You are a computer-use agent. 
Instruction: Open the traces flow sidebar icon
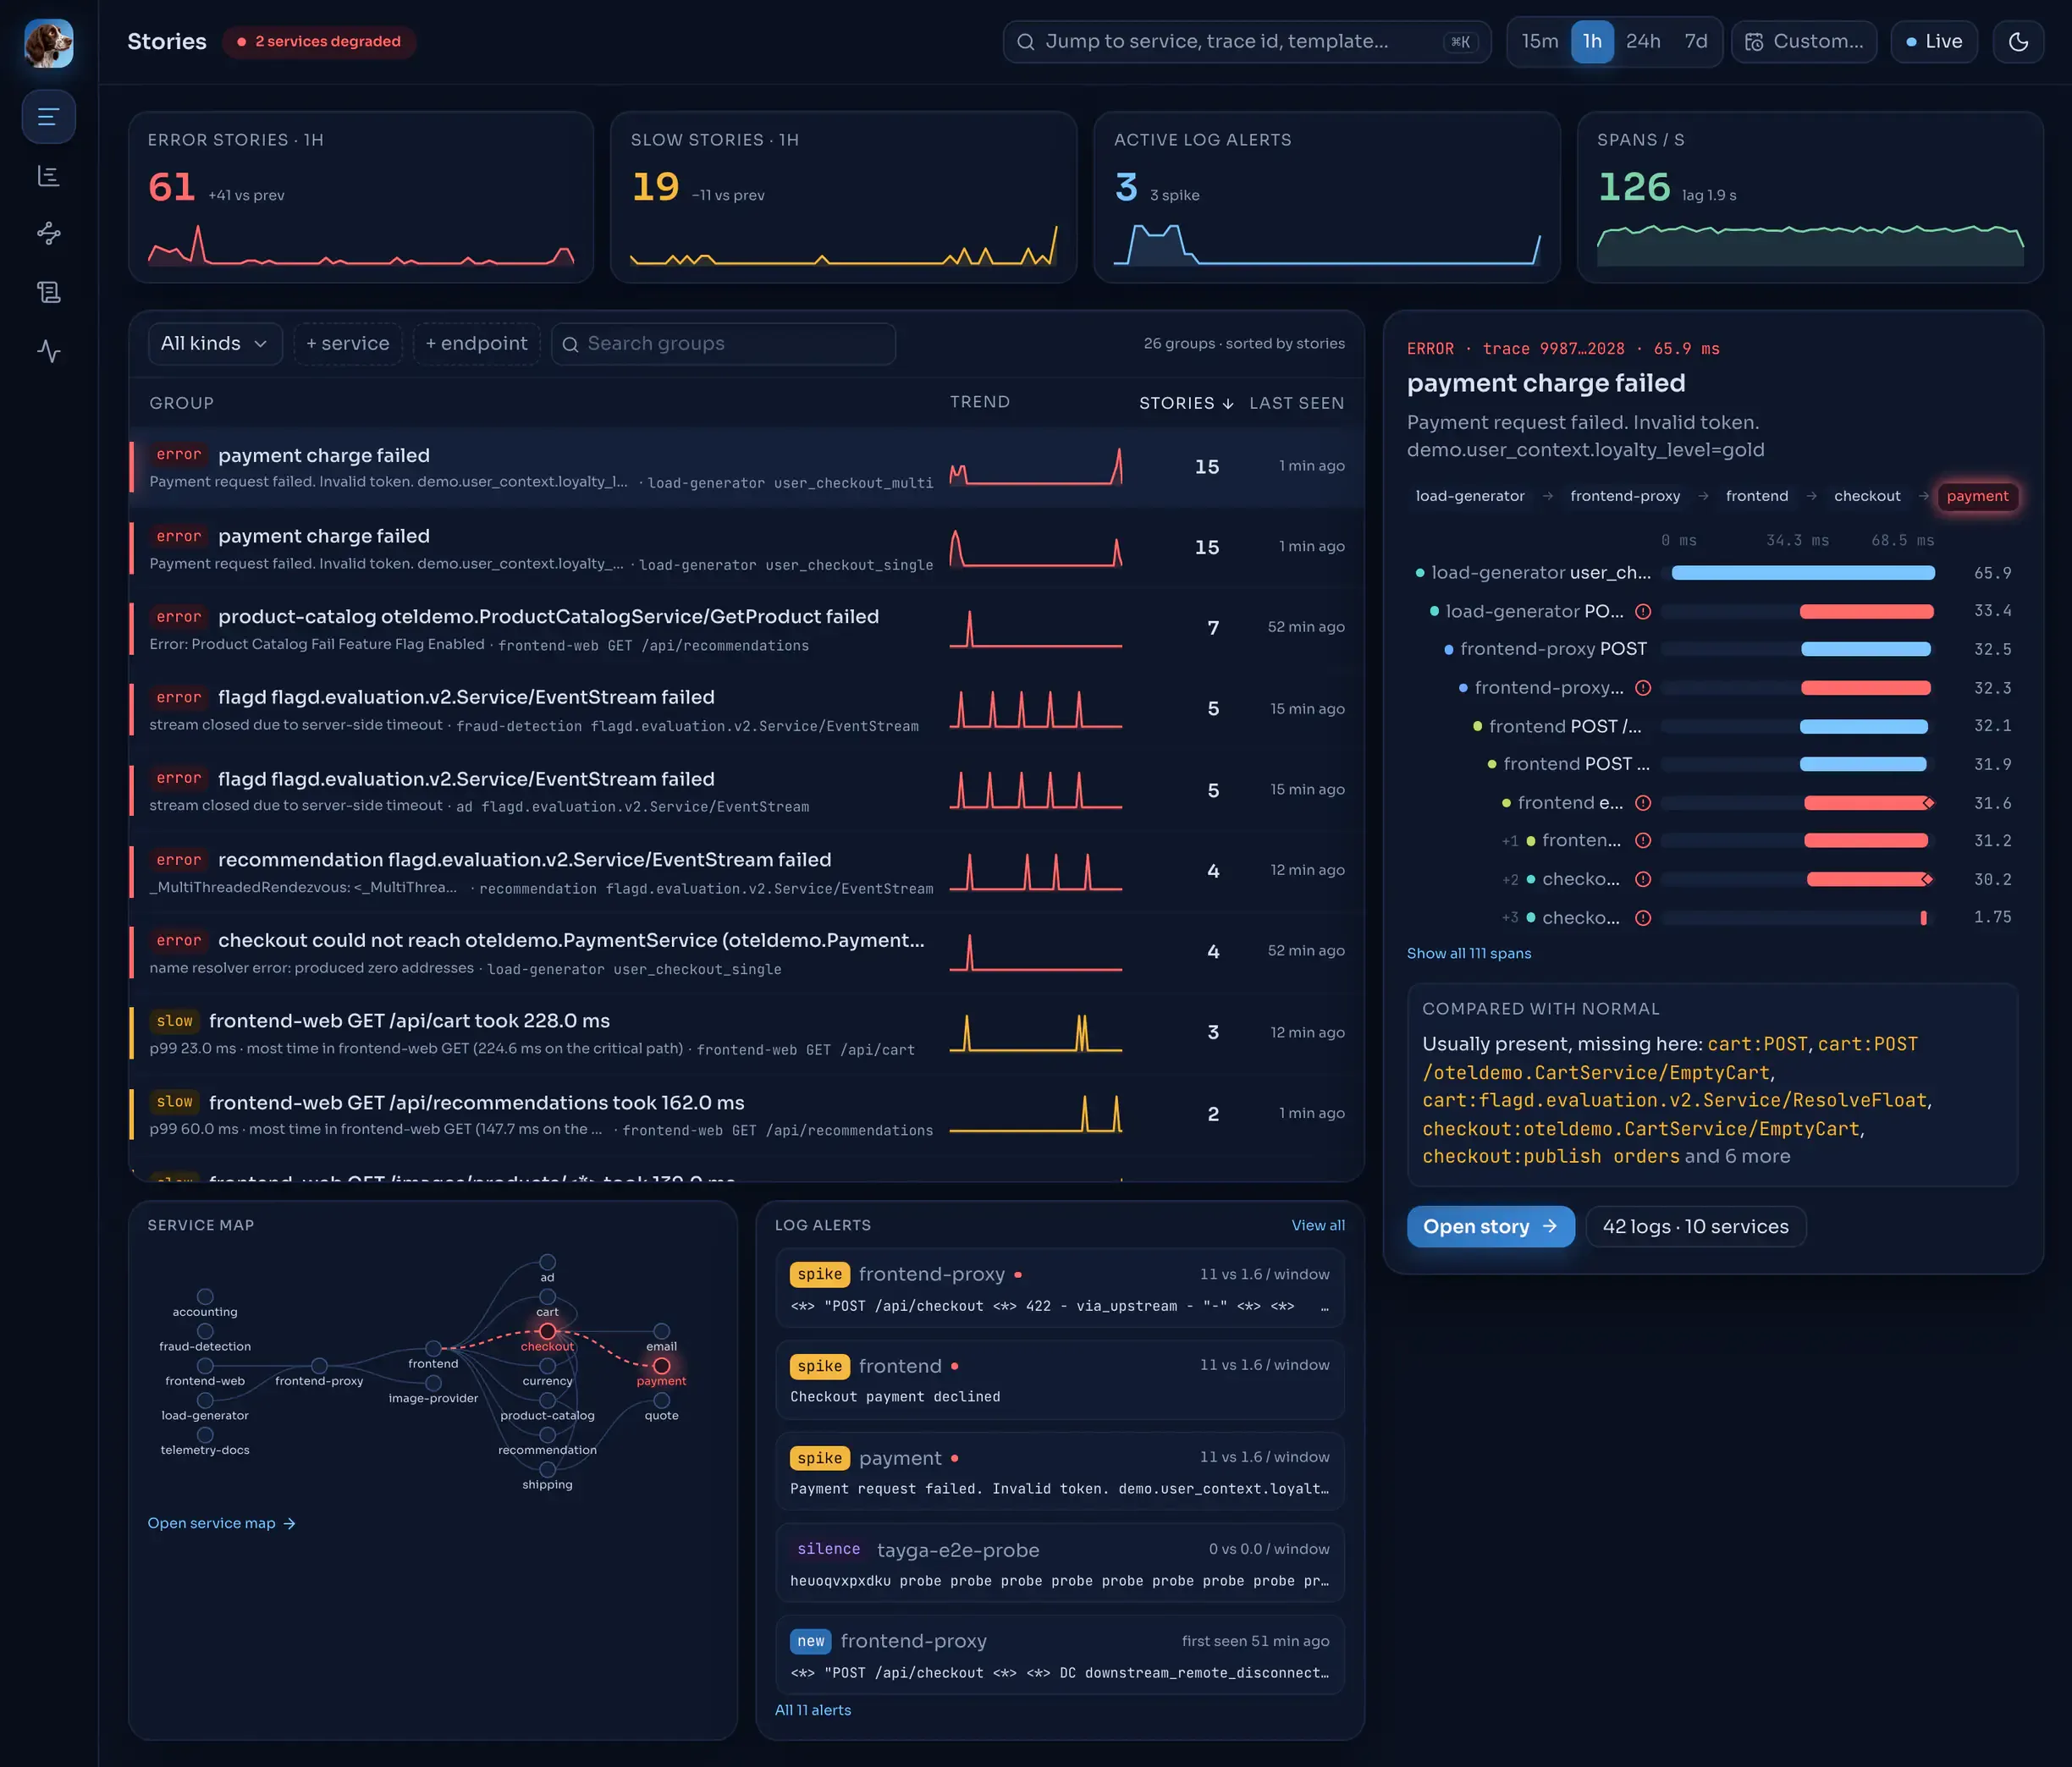[48, 234]
